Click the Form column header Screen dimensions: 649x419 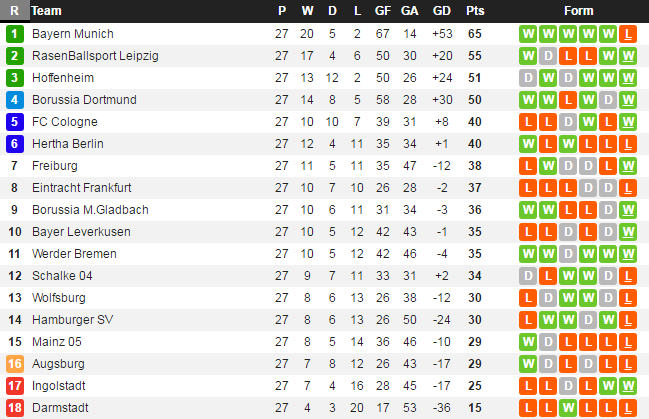coord(578,11)
